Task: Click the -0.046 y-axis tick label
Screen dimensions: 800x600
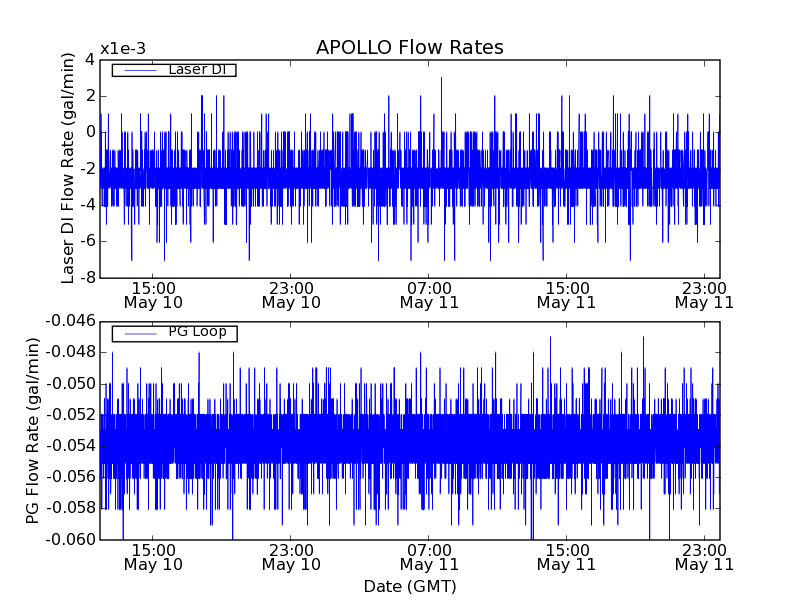Action: coord(70,320)
